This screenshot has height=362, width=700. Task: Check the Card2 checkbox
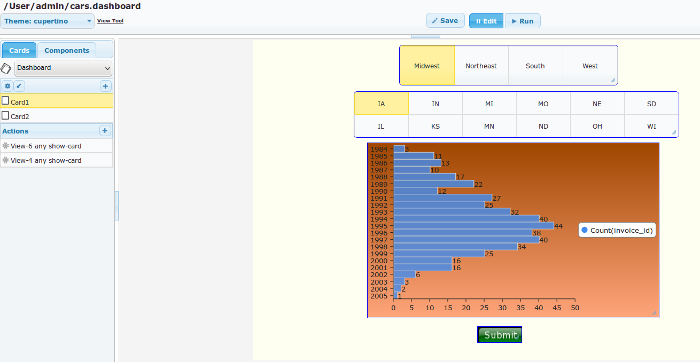pyautogui.click(x=5, y=116)
